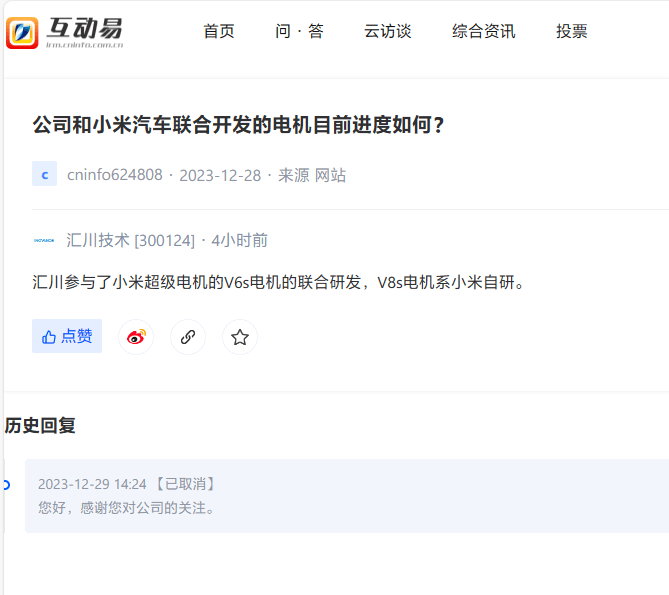Select the 2023-12-29 cancelled history reply
This screenshot has width=669, height=595.
[347, 496]
